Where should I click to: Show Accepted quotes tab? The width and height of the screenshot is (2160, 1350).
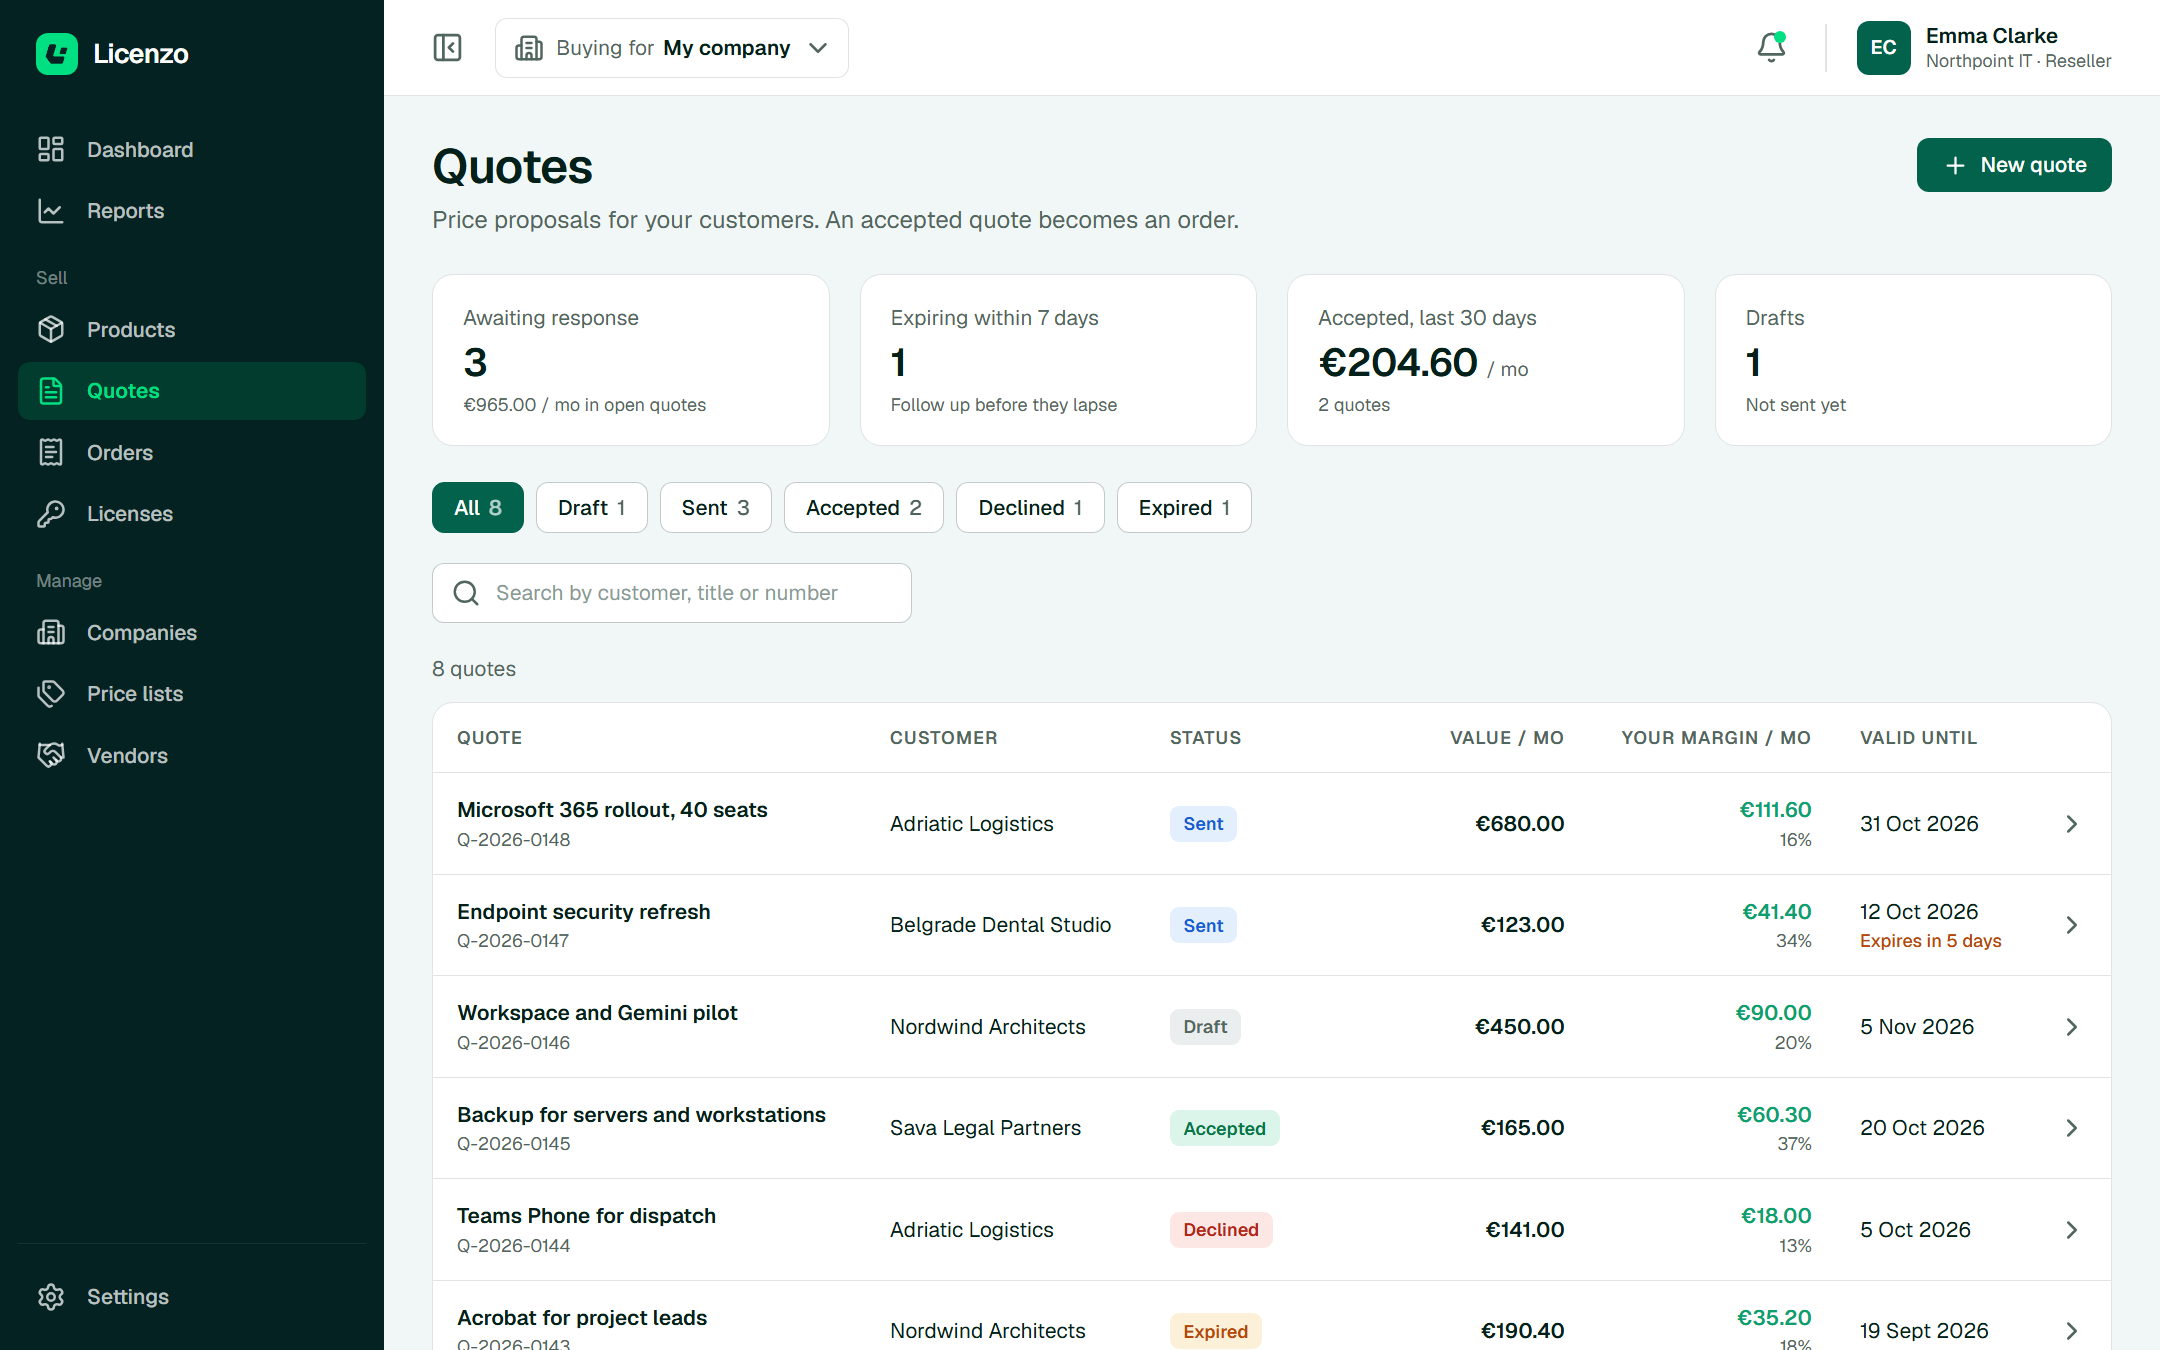pyautogui.click(x=864, y=508)
